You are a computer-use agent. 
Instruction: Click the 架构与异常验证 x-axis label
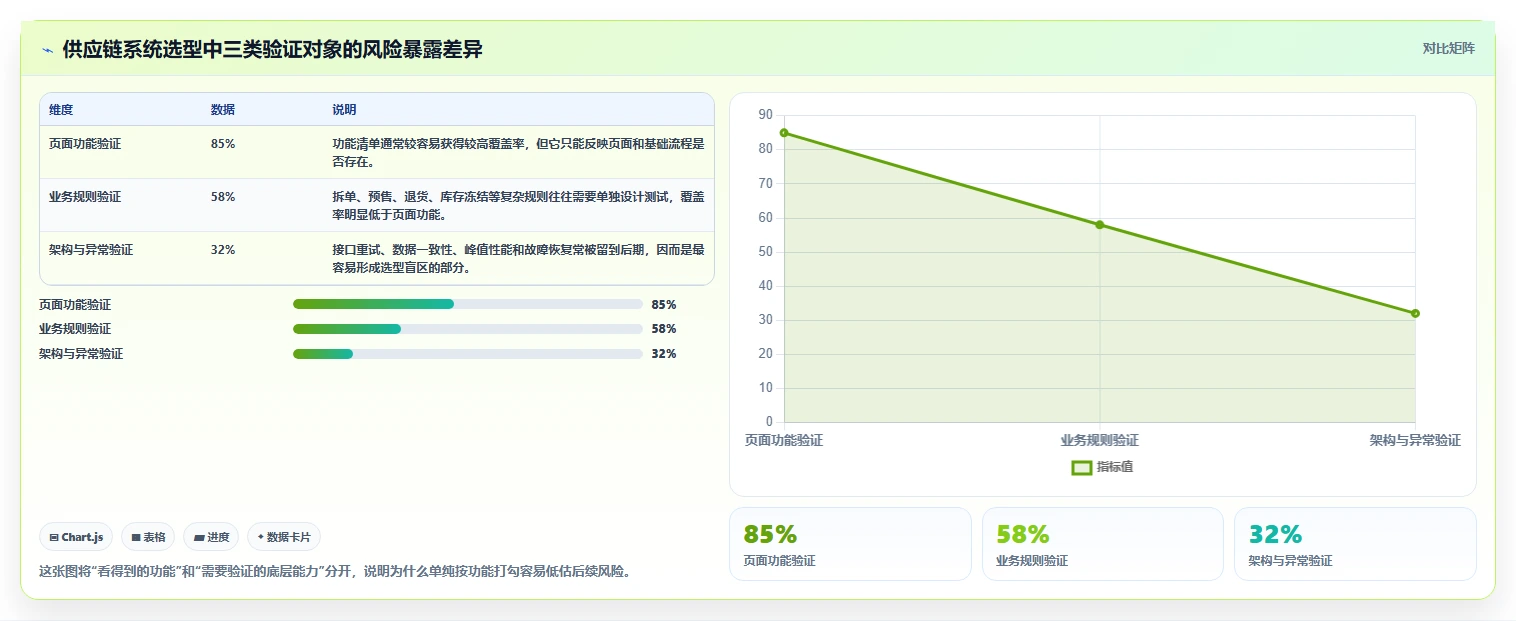coord(1415,440)
